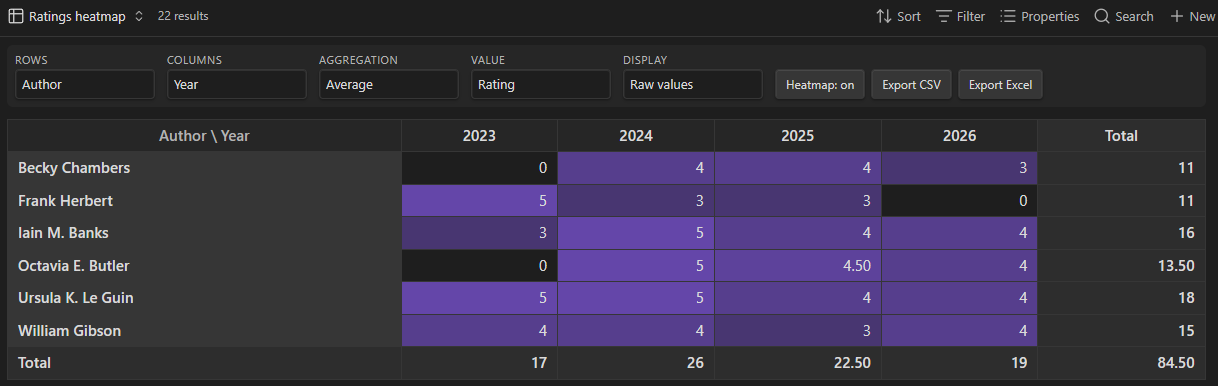The height and width of the screenshot is (386, 1218).
Task: Open the Value dropdown set to Rating
Action: pyautogui.click(x=541, y=85)
